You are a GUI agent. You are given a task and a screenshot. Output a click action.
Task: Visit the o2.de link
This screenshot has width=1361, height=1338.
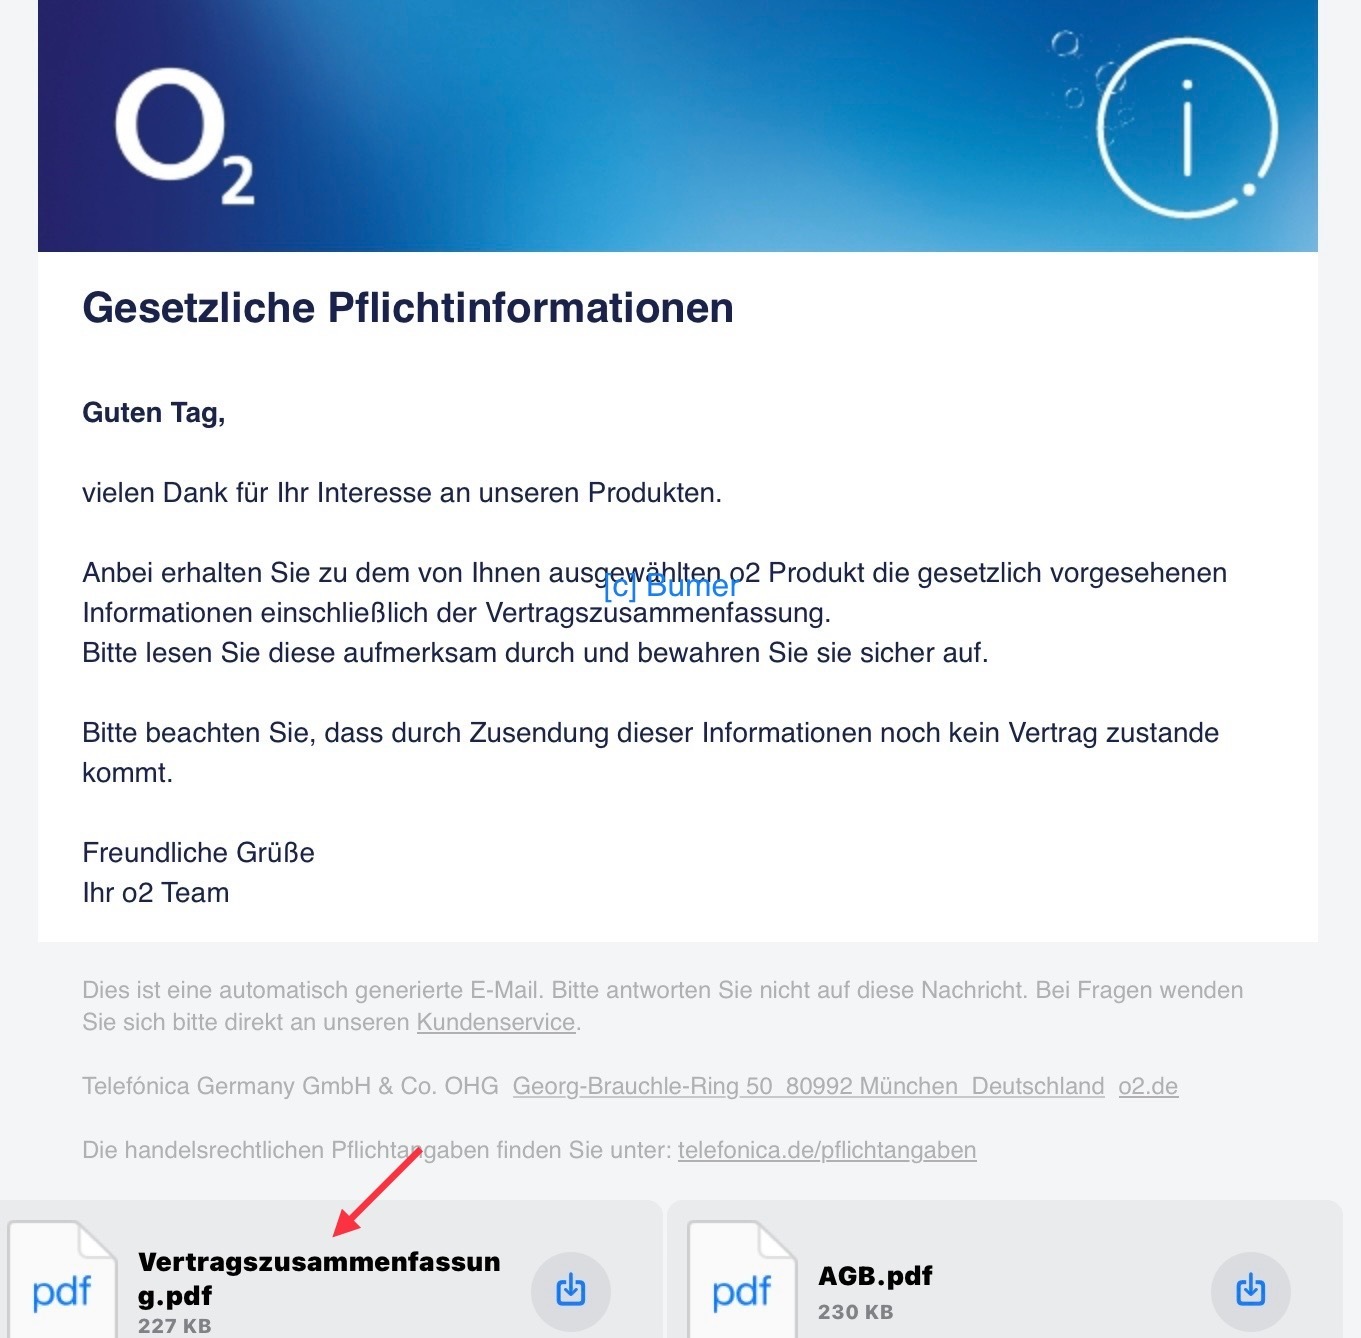pos(1148,1086)
